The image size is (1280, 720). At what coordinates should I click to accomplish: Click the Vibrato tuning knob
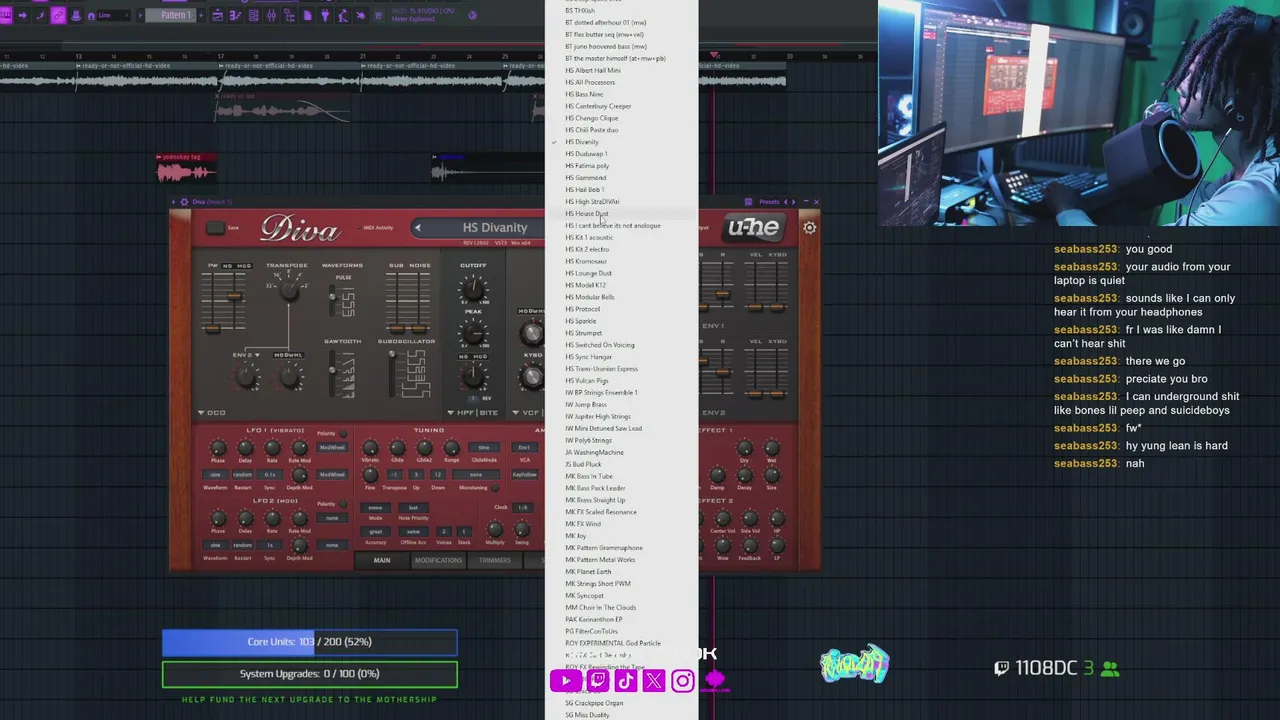click(x=370, y=448)
